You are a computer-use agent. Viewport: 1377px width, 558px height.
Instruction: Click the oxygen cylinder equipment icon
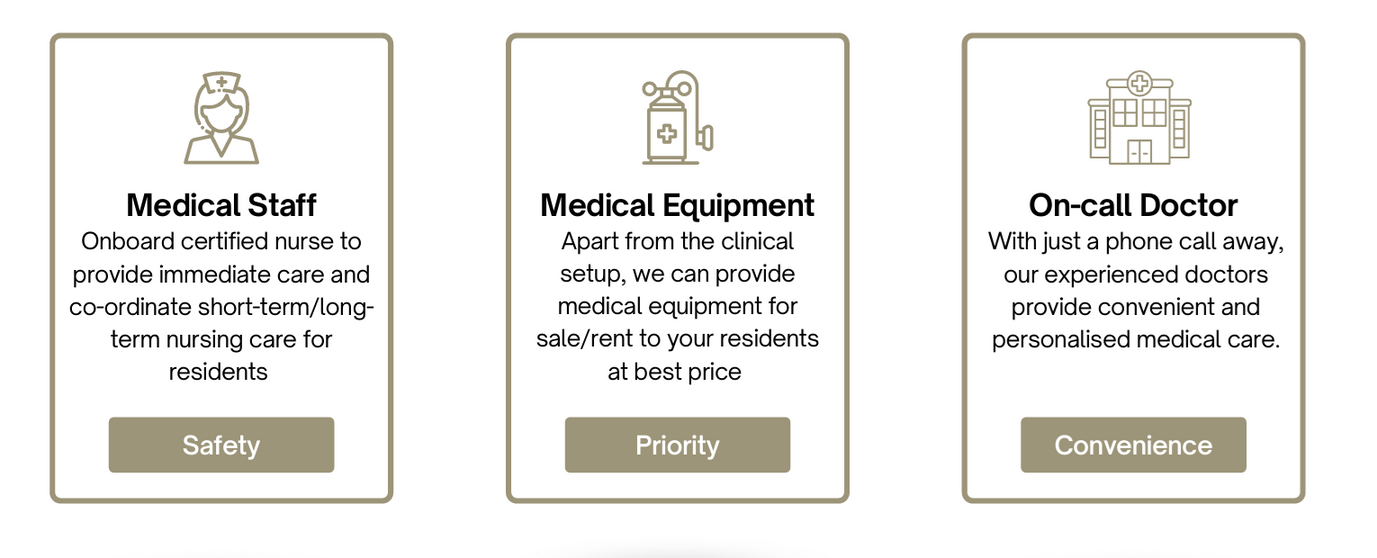677,117
